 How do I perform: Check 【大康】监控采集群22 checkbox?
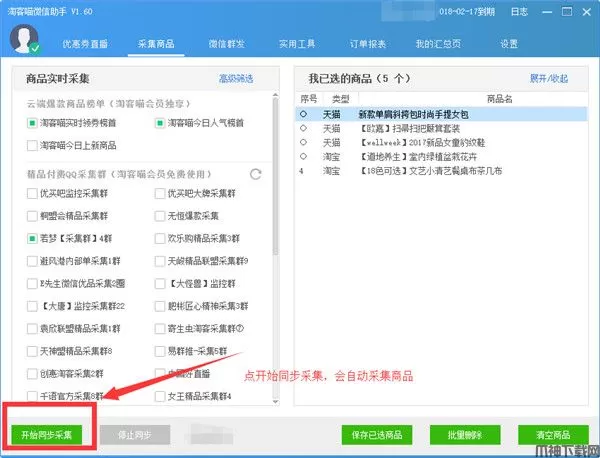[32, 306]
